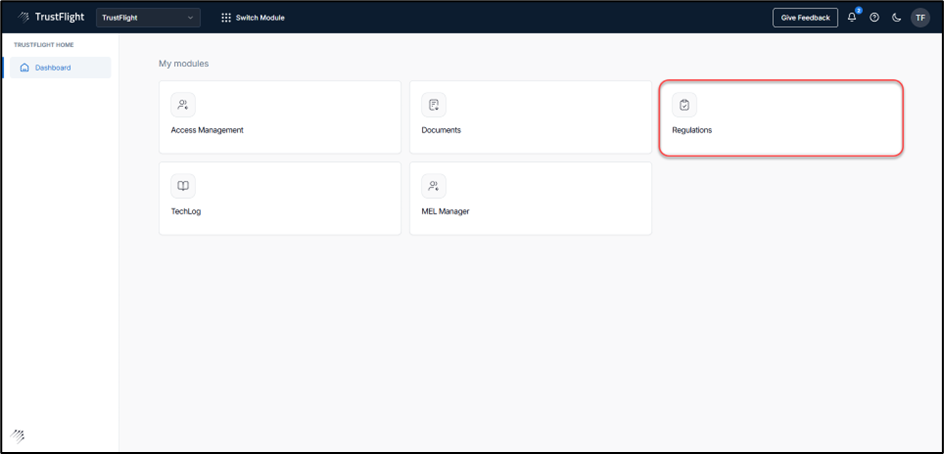Click the TrustFlight mark at sidebar bottom
Image resolution: width=944 pixels, height=454 pixels.
17,435
